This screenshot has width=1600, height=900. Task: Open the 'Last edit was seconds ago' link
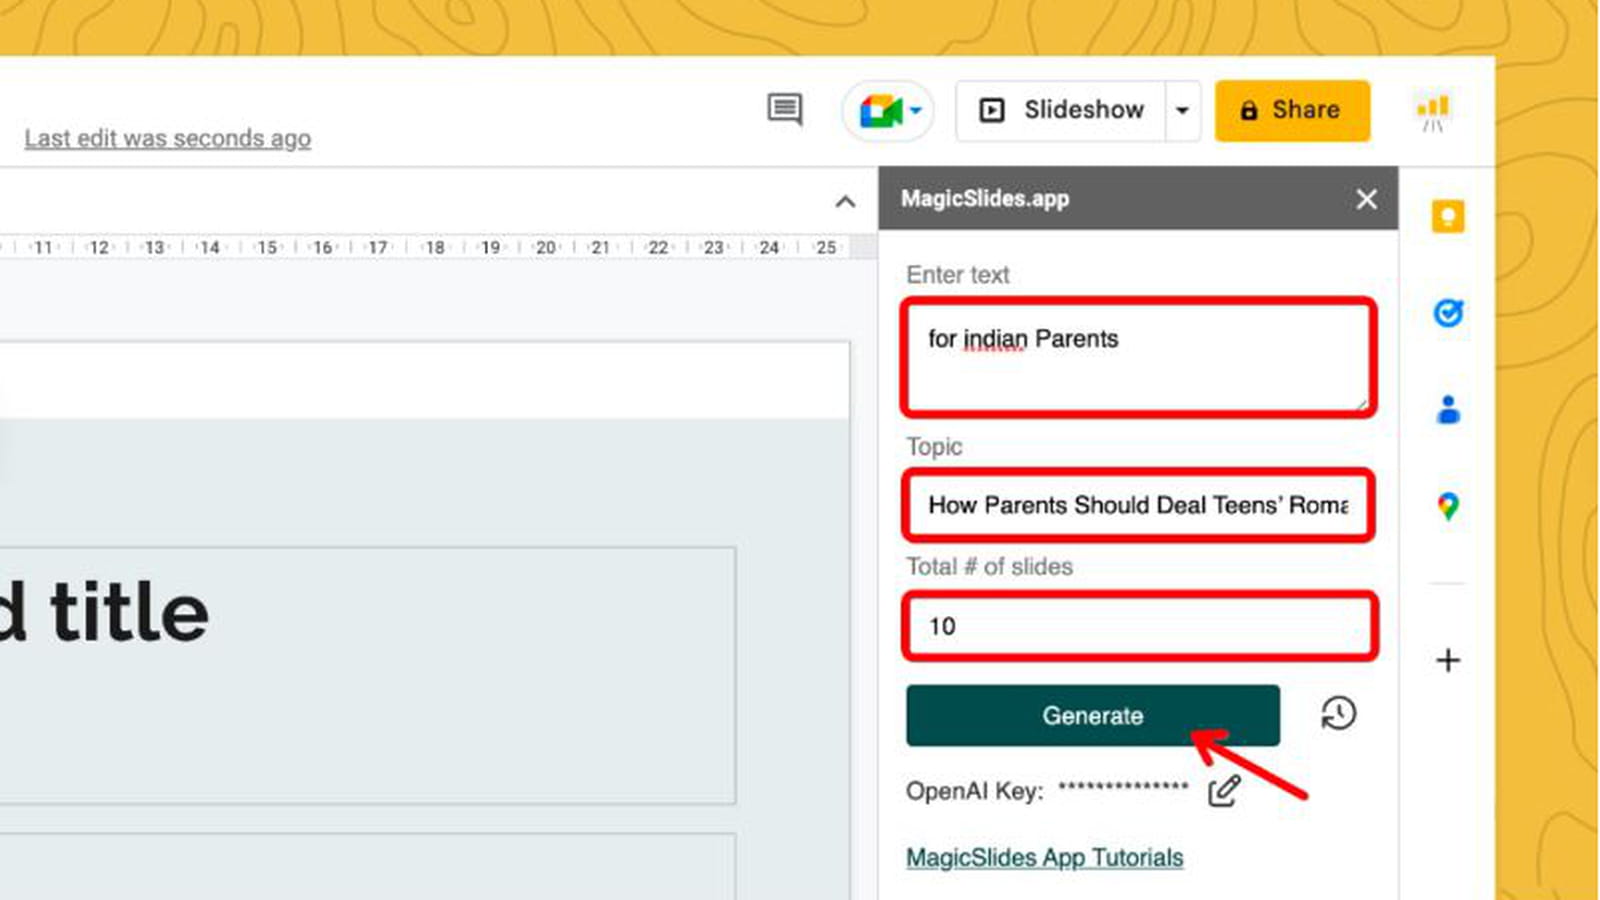[168, 138]
